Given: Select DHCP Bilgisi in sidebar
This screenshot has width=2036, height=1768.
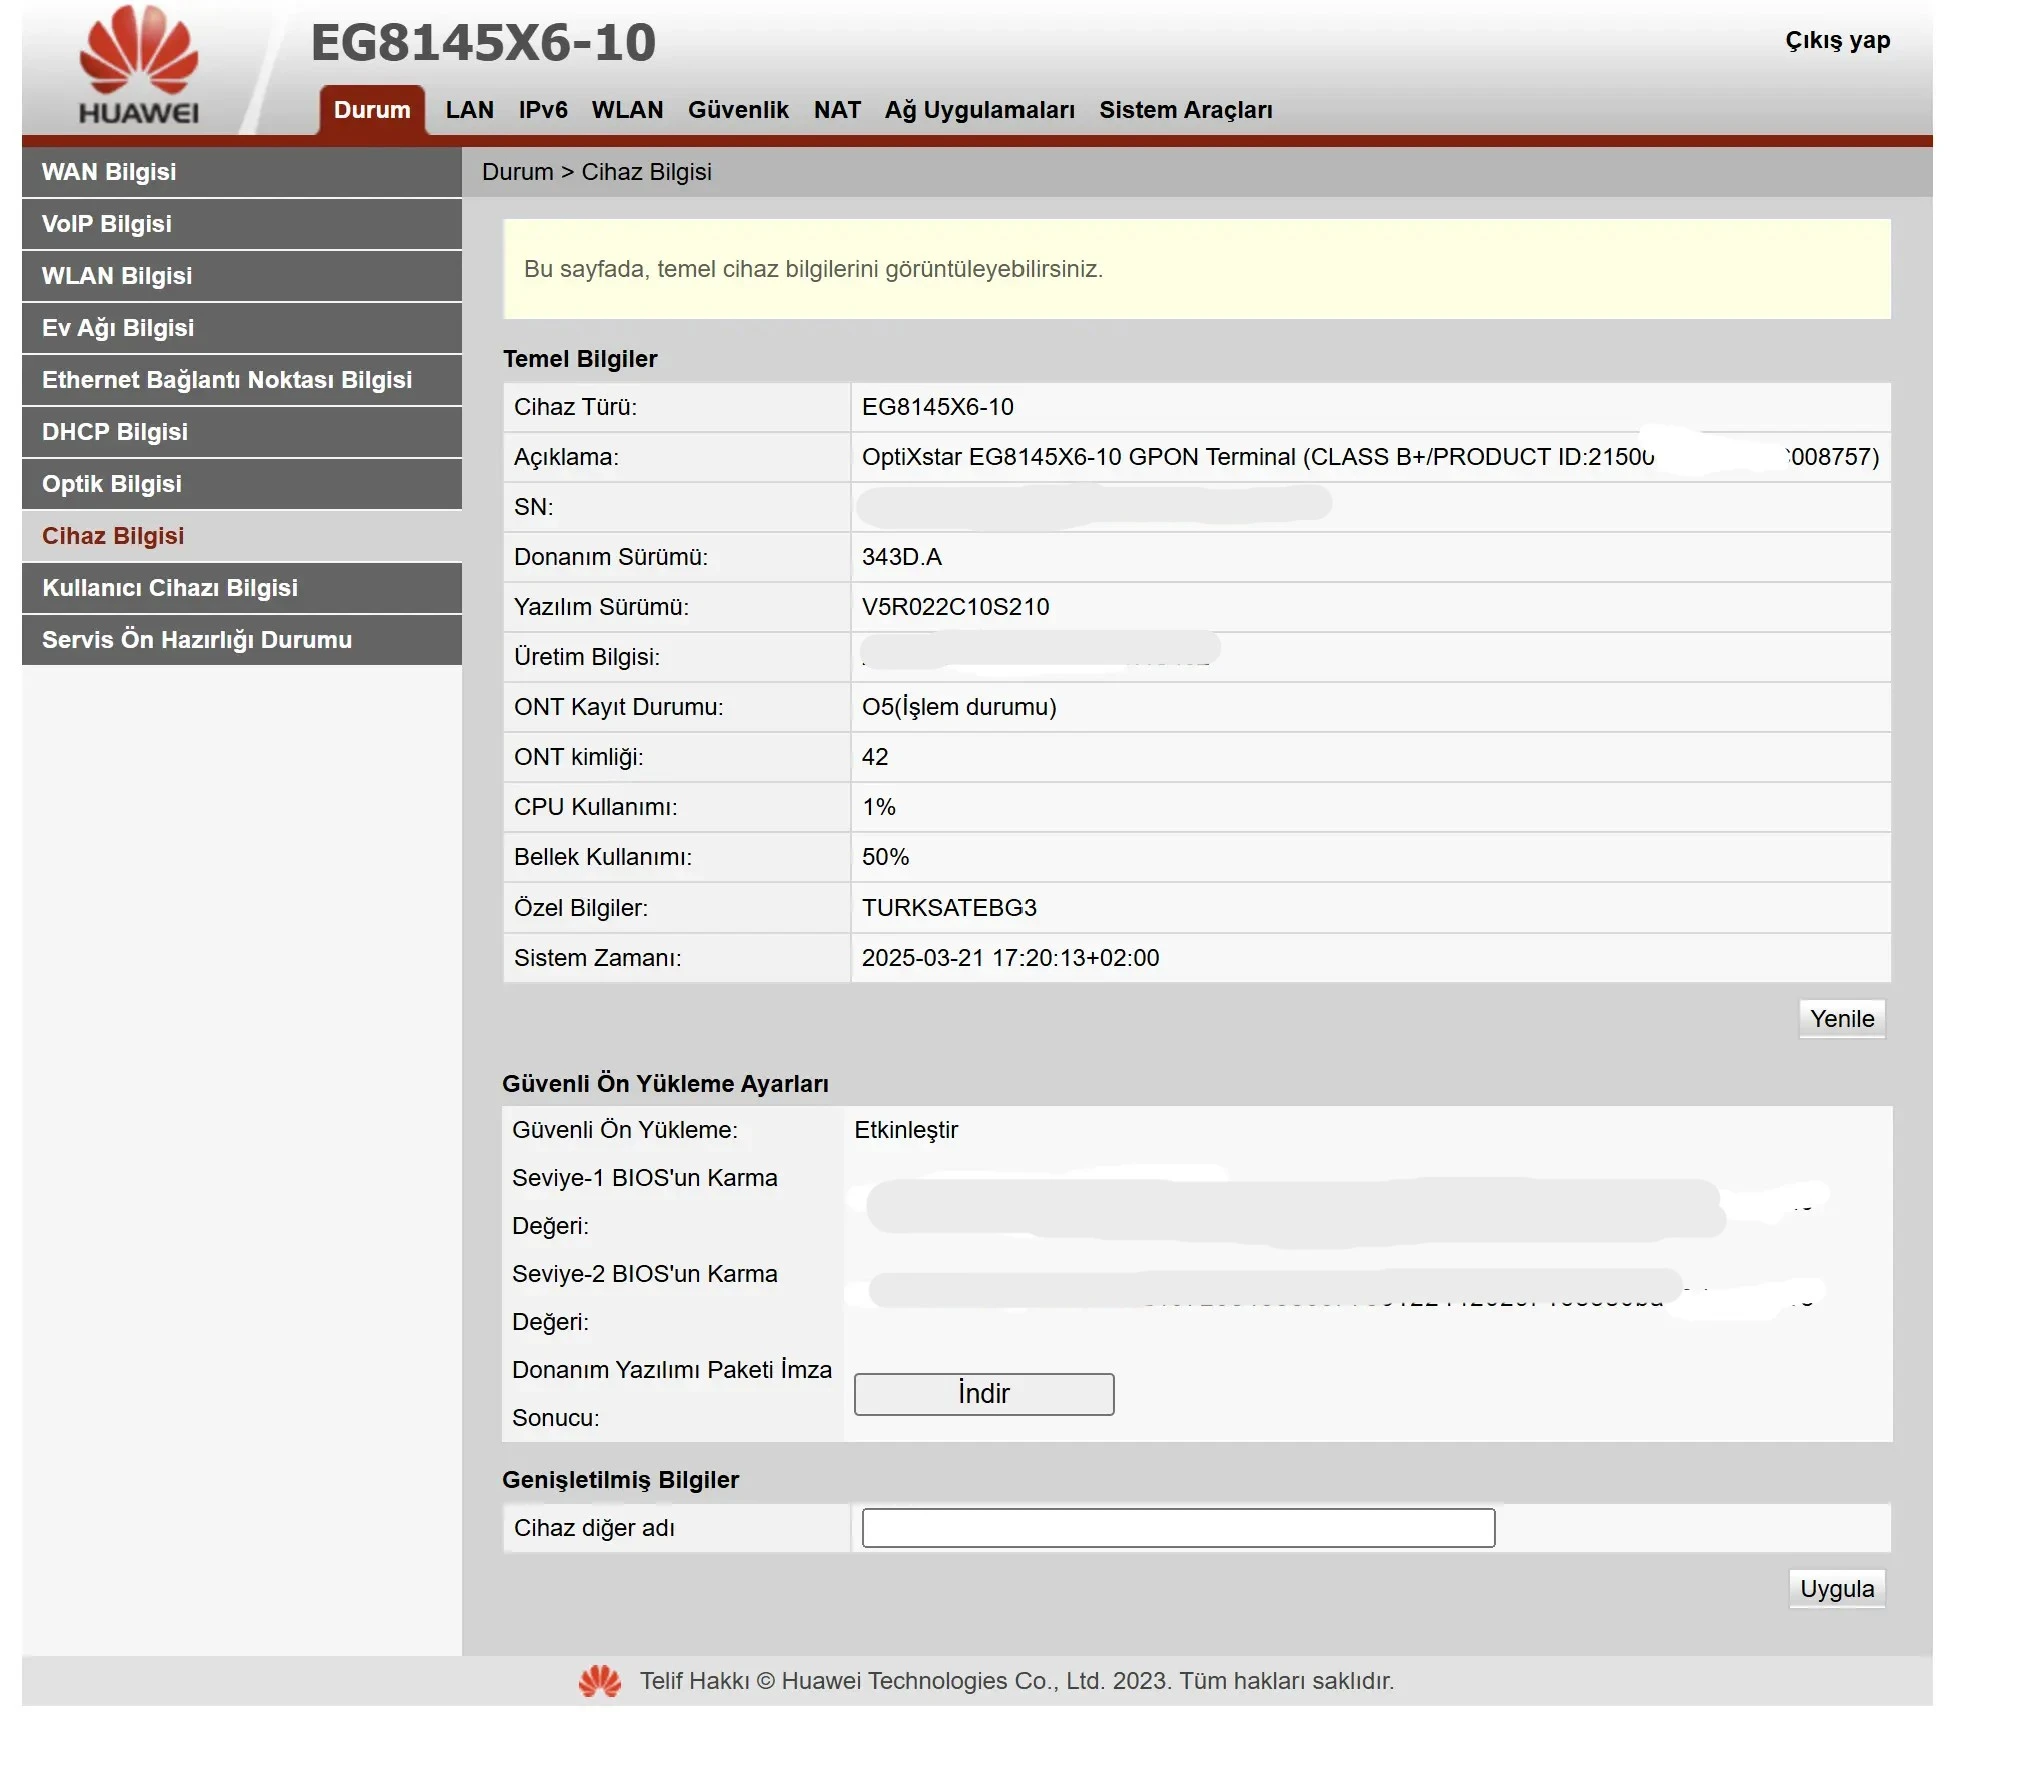Looking at the screenshot, I should click(242, 432).
